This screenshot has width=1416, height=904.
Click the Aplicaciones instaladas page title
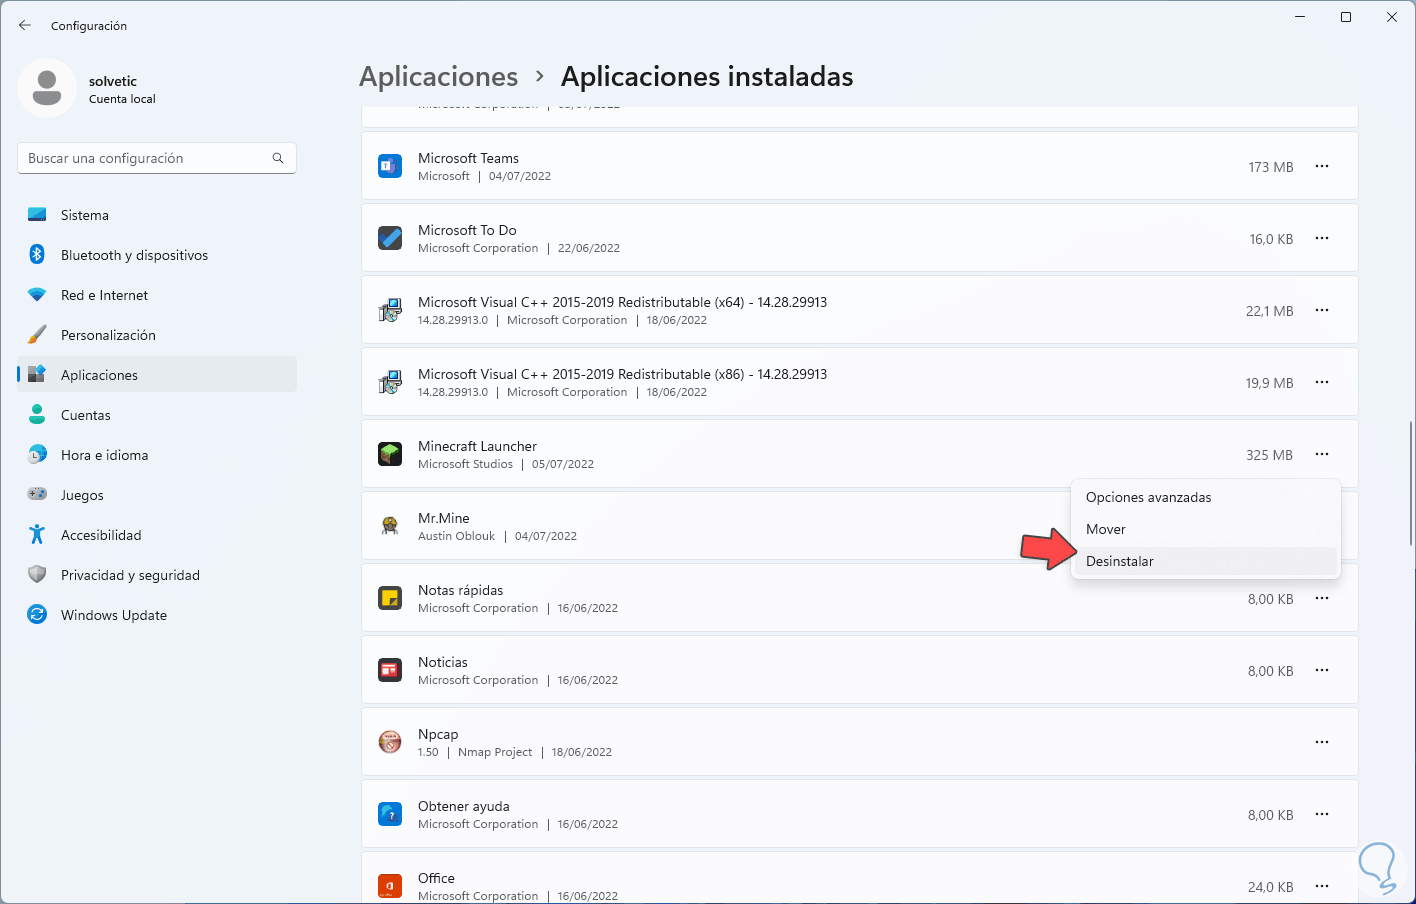707,77
